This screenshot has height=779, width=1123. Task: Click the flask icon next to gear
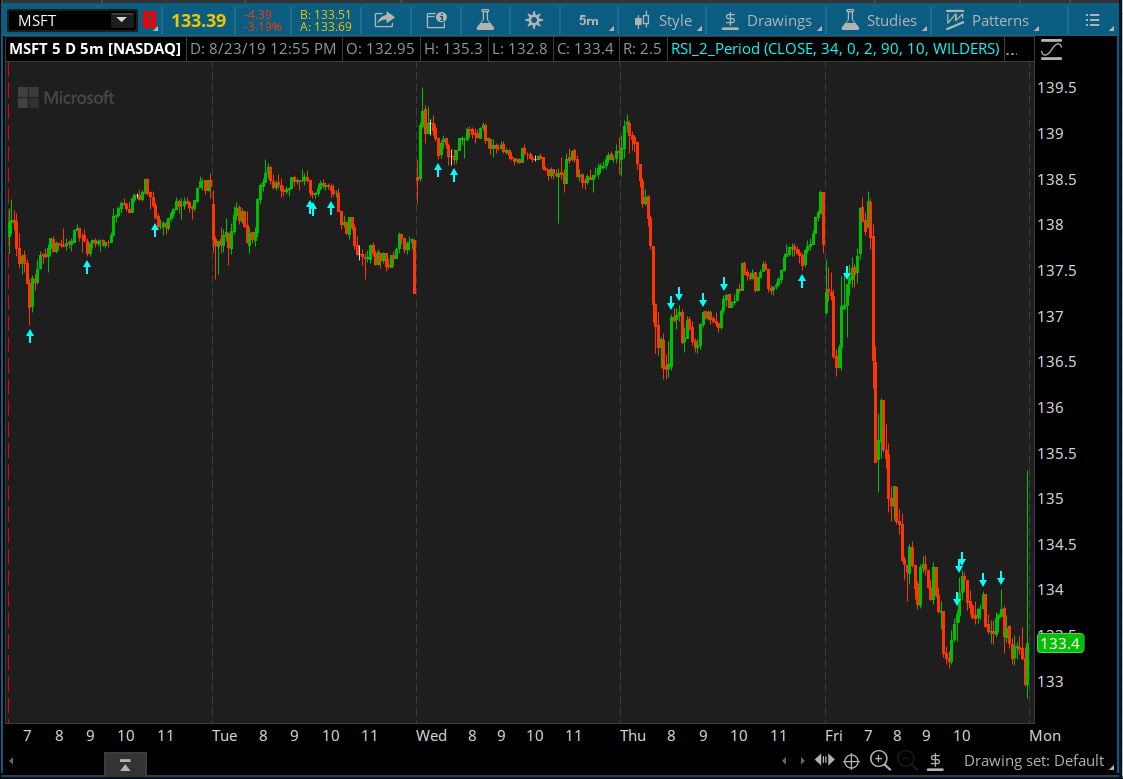click(485, 20)
